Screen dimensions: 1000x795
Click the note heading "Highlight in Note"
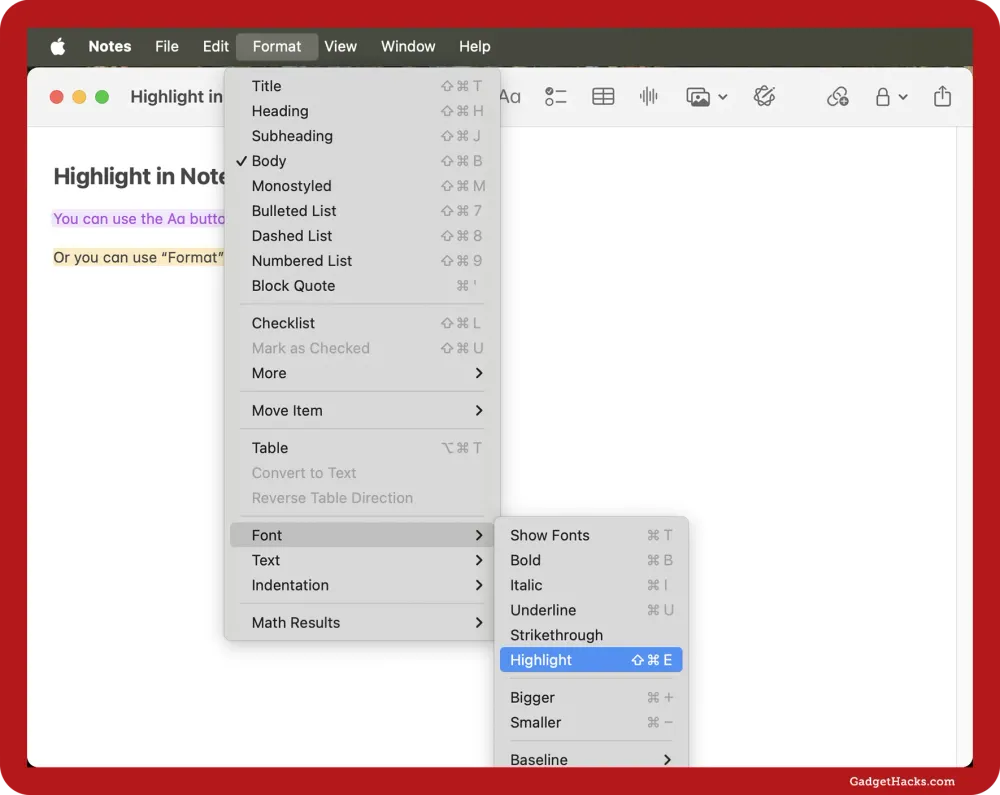point(139,176)
